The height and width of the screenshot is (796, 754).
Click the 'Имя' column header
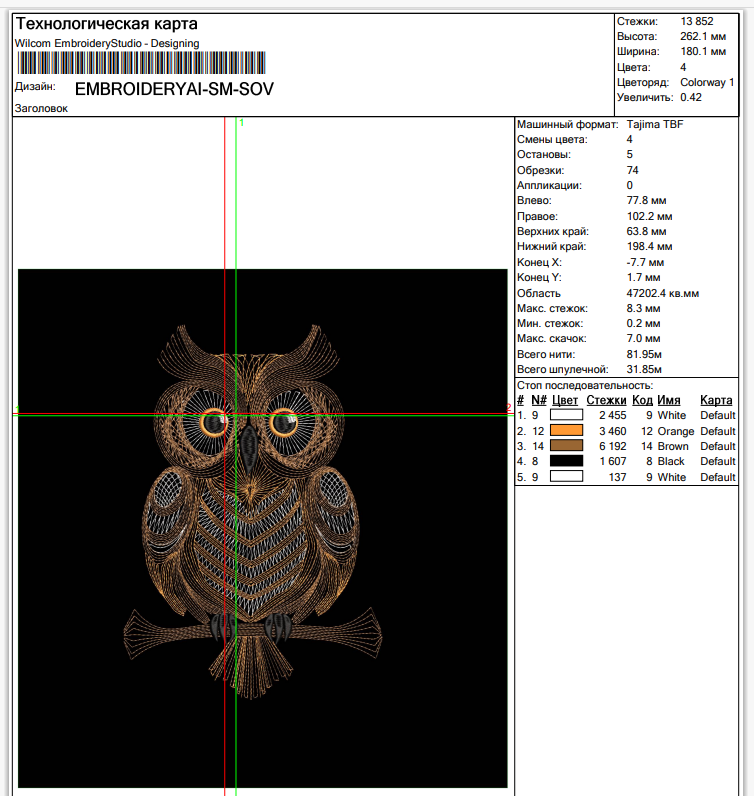[x=669, y=400]
